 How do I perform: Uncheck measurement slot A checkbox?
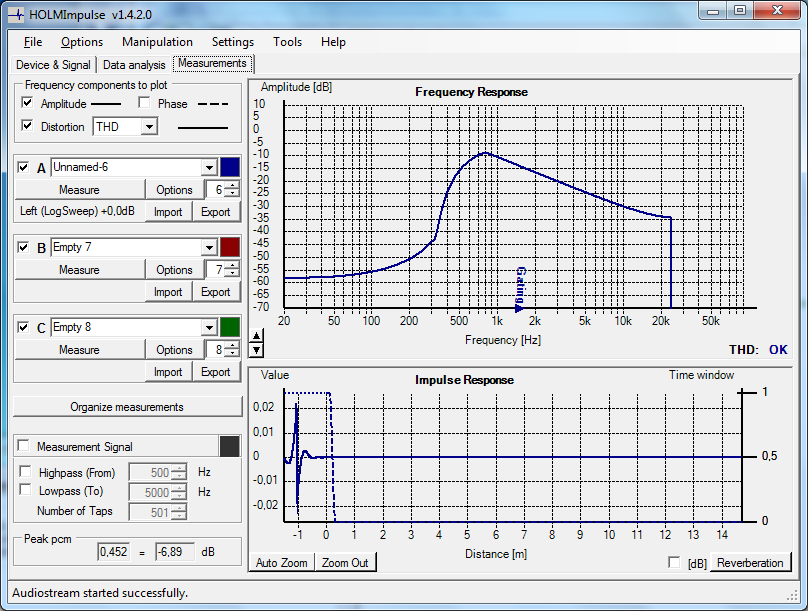23,167
